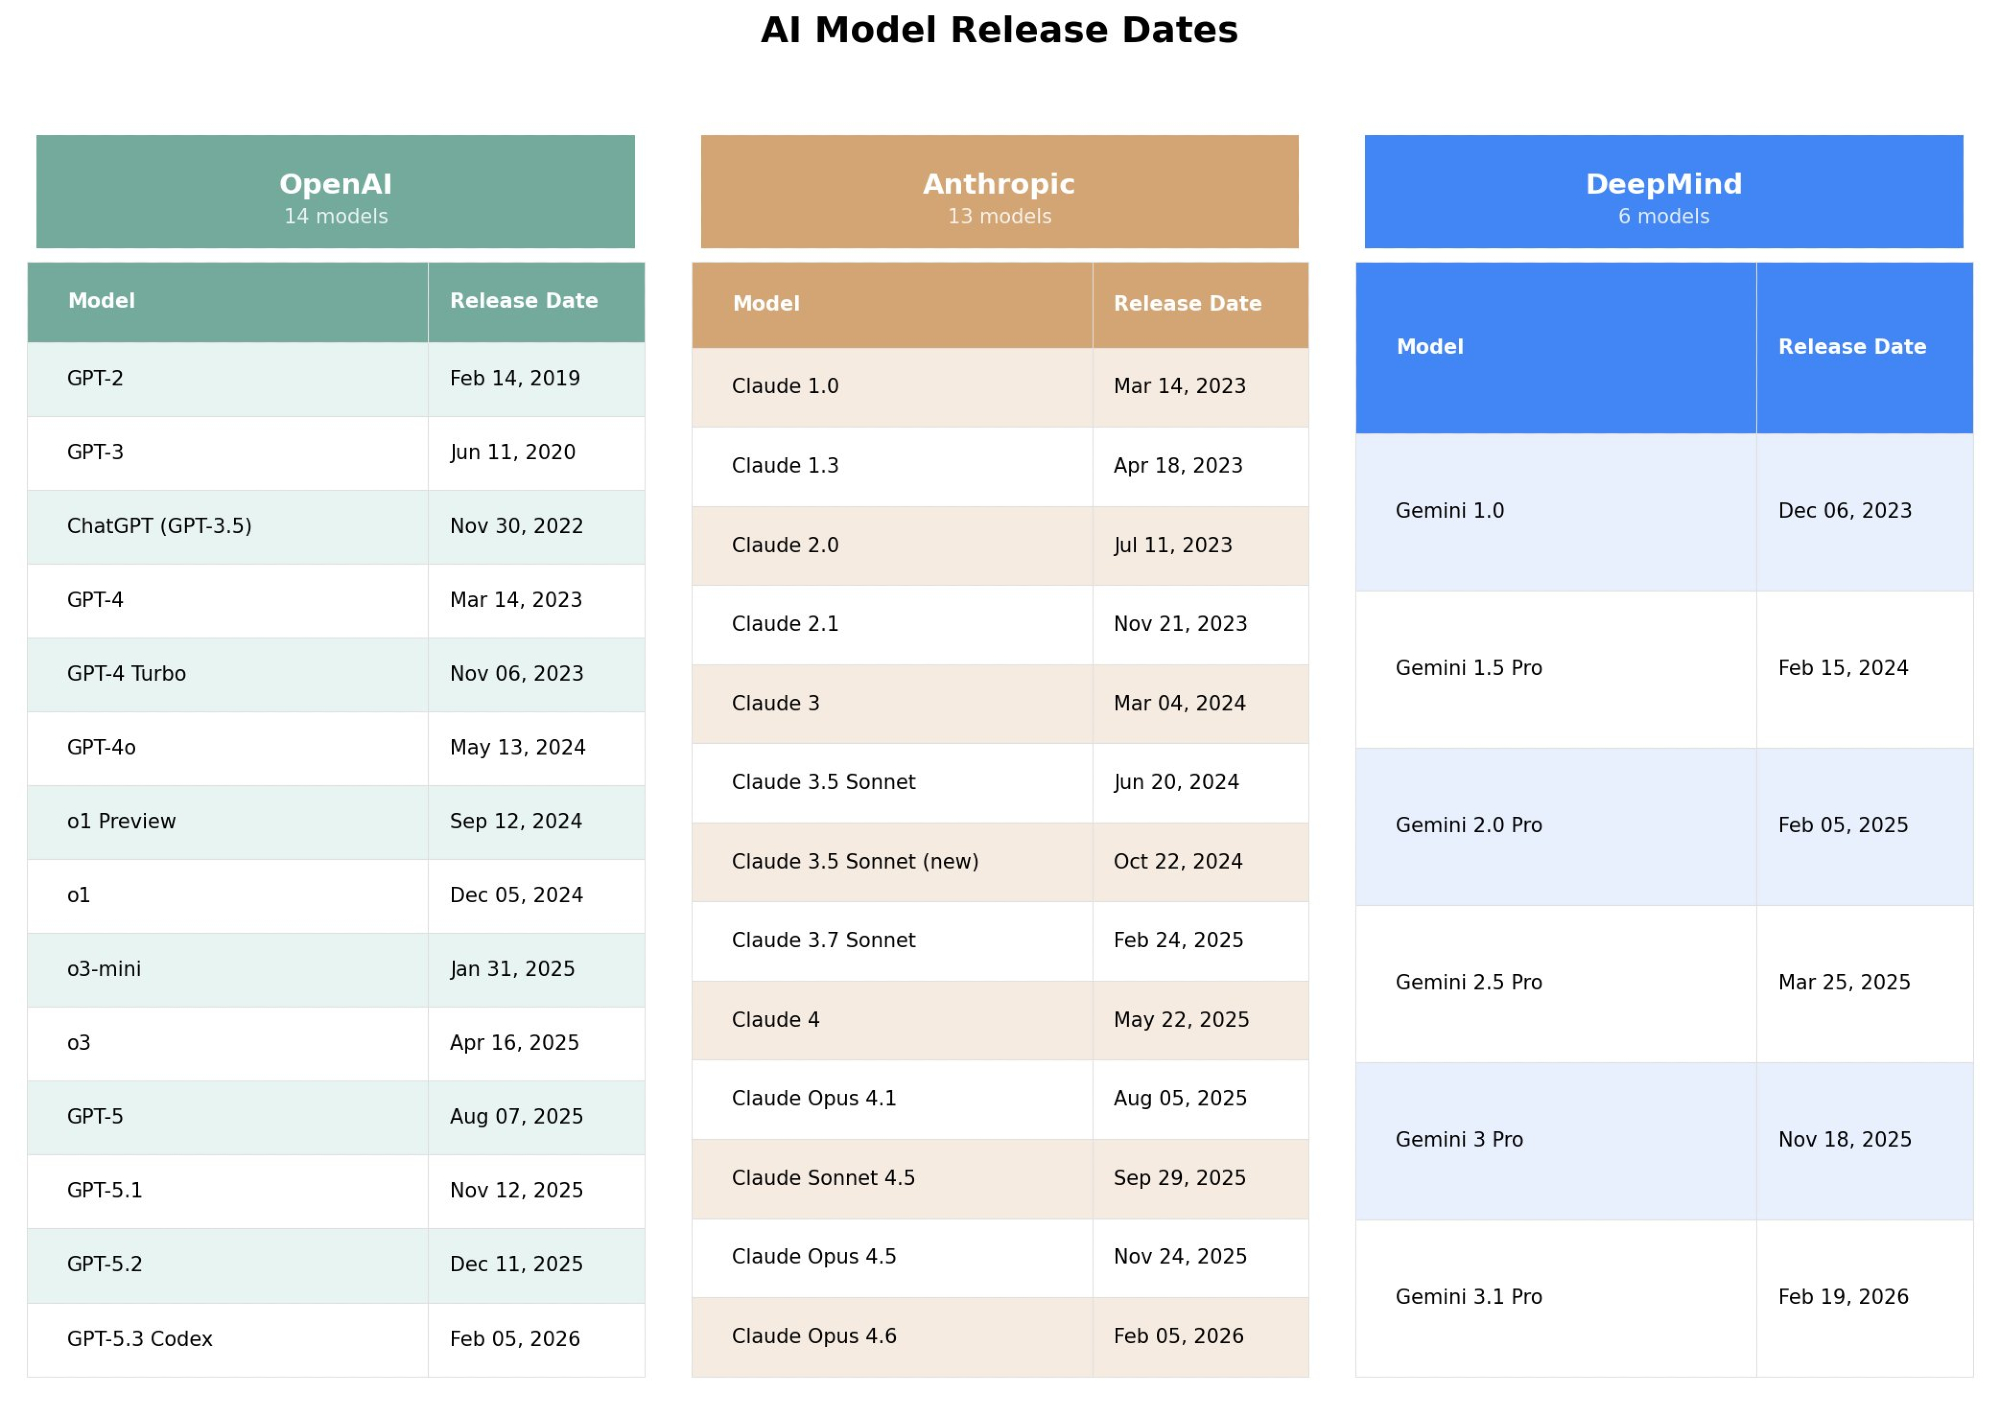Image resolution: width=2000 pixels, height=1416 pixels.
Task: Click the OpenAI Release Date column header
Action: 524,301
